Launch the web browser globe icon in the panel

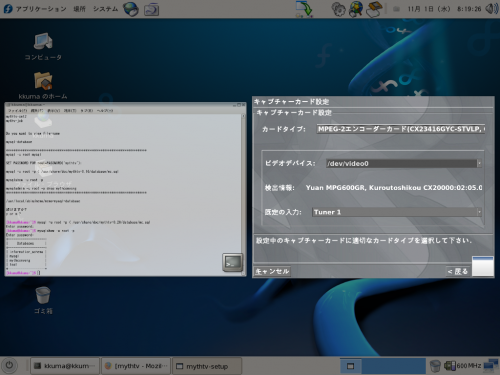pos(131,9)
